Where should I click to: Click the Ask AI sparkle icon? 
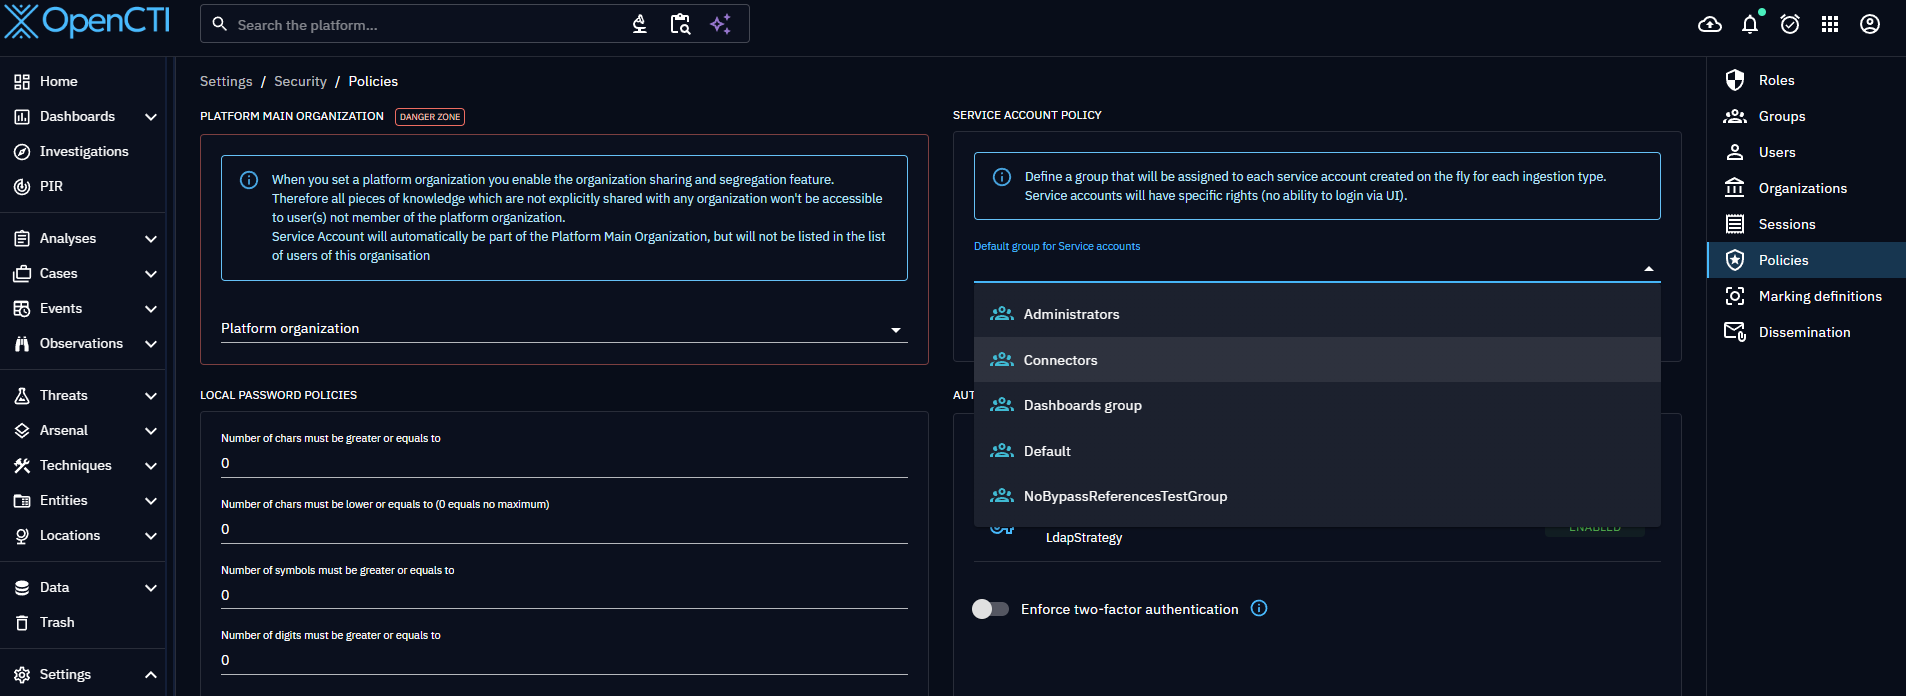pos(720,25)
